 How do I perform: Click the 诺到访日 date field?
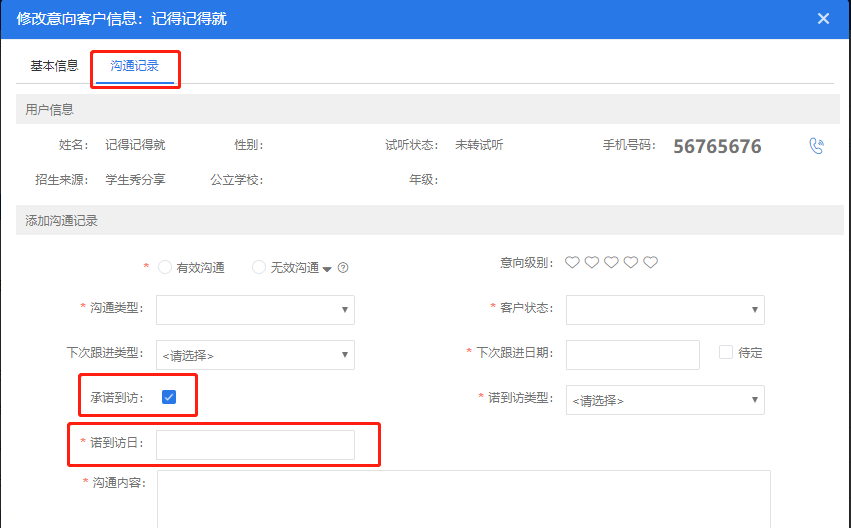(x=255, y=445)
